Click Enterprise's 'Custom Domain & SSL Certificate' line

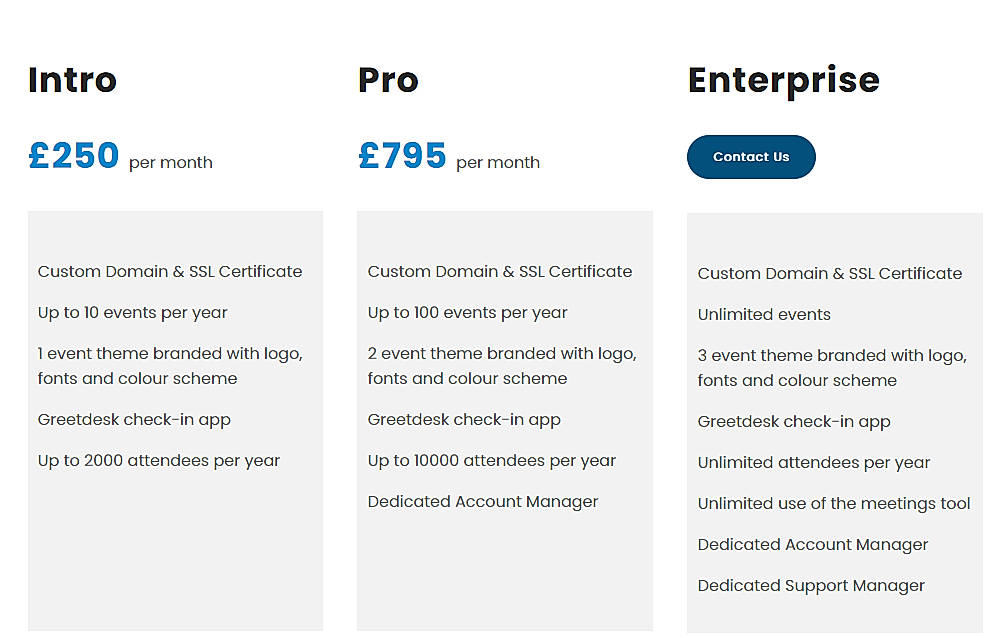(x=830, y=273)
